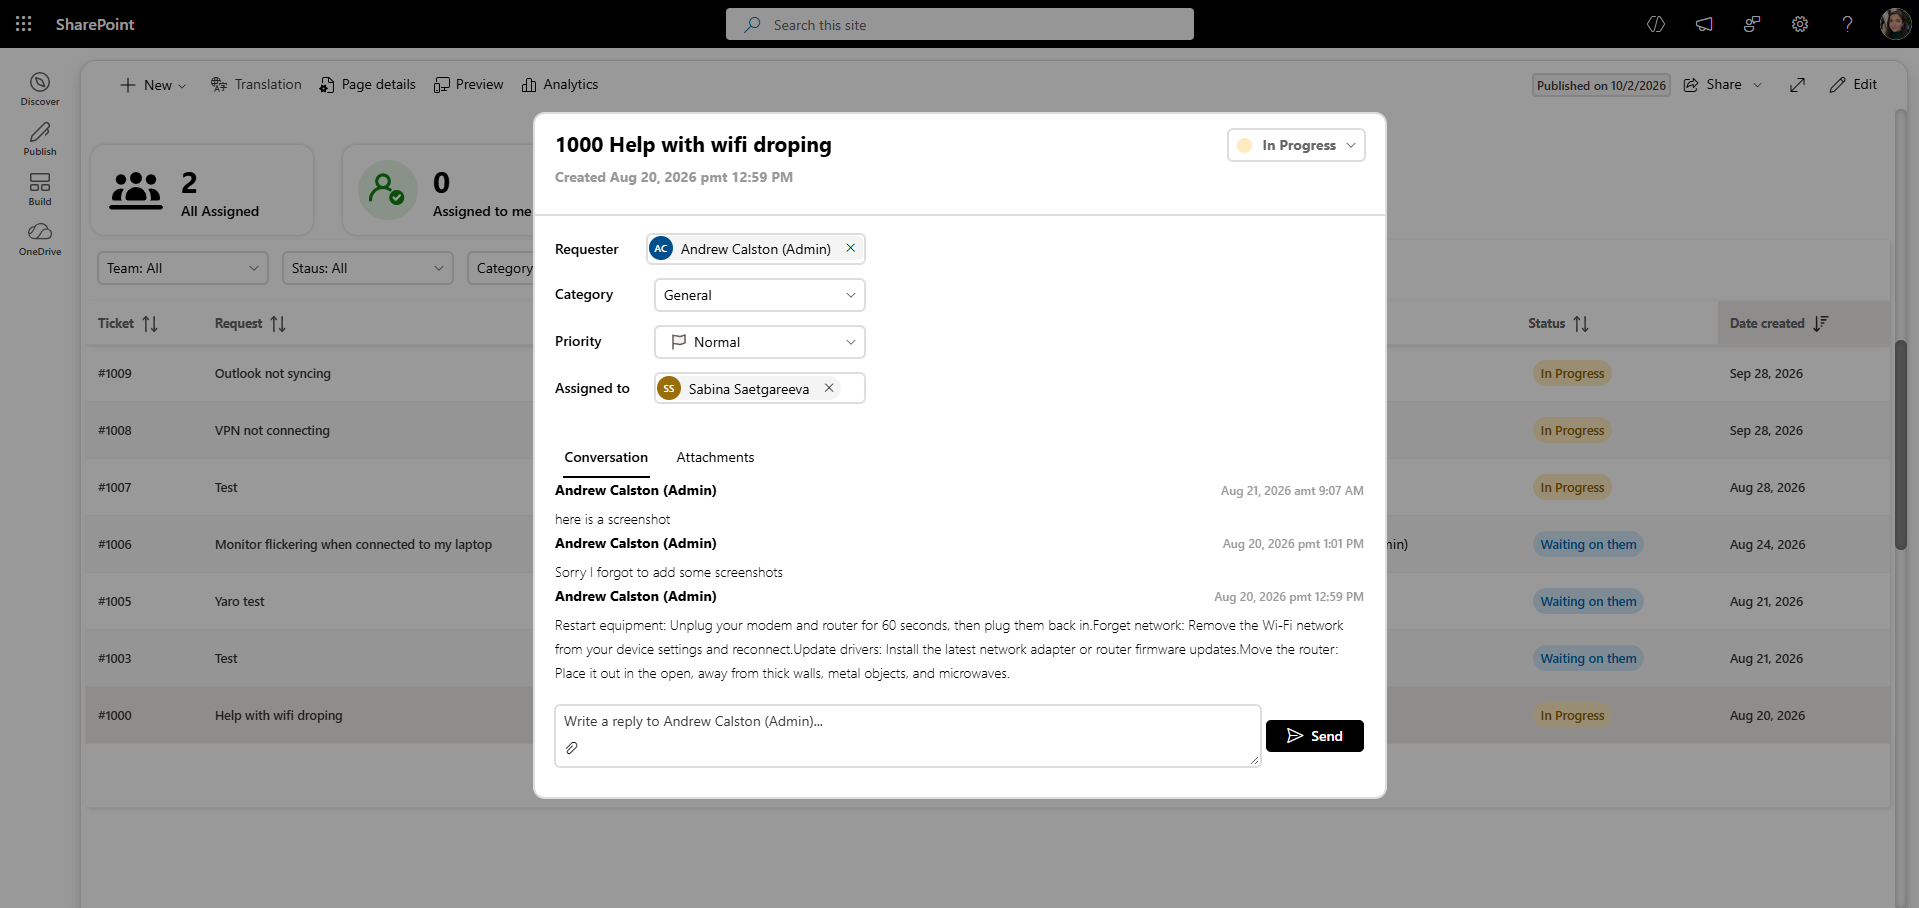Expand the Team: All filter
Viewport: 1919px width, 908px height.
(183, 268)
